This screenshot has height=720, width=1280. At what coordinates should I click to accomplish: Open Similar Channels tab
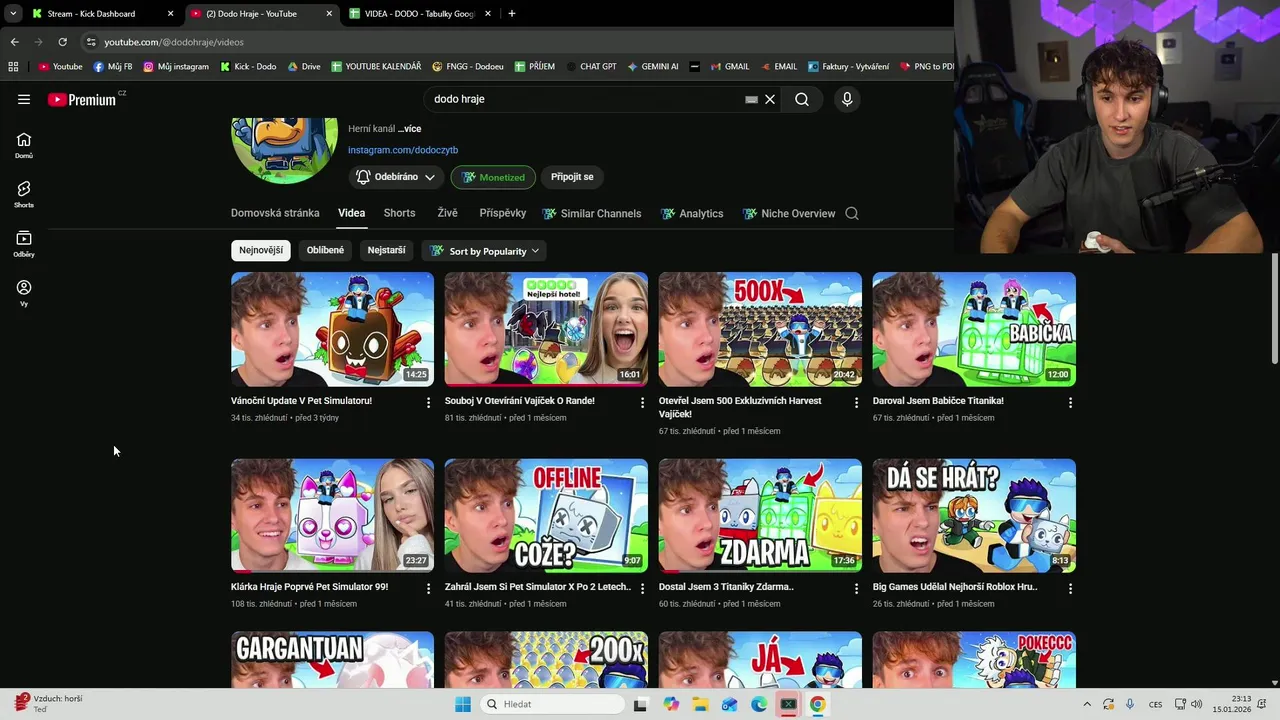tap(592, 213)
